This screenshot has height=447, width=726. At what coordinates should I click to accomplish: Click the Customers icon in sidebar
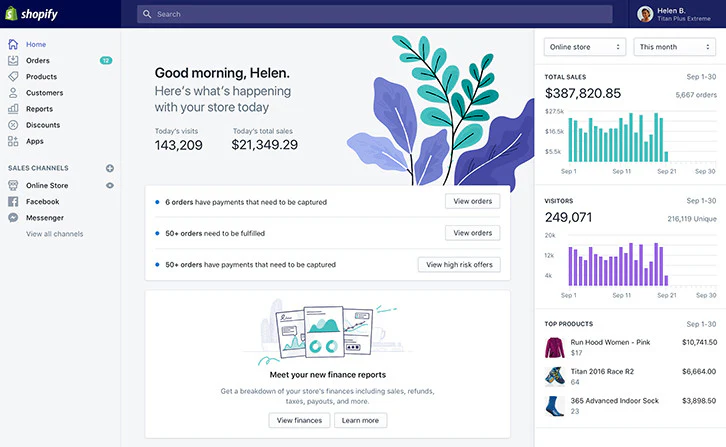(x=13, y=93)
